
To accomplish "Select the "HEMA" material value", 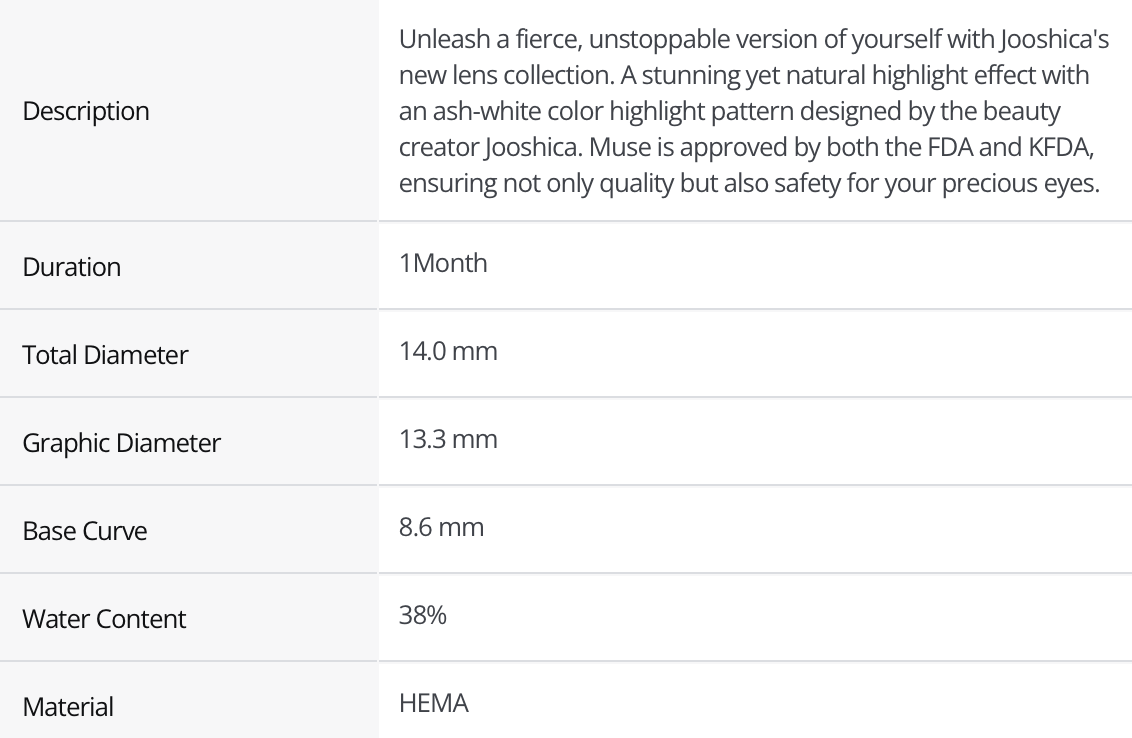I will [434, 703].
